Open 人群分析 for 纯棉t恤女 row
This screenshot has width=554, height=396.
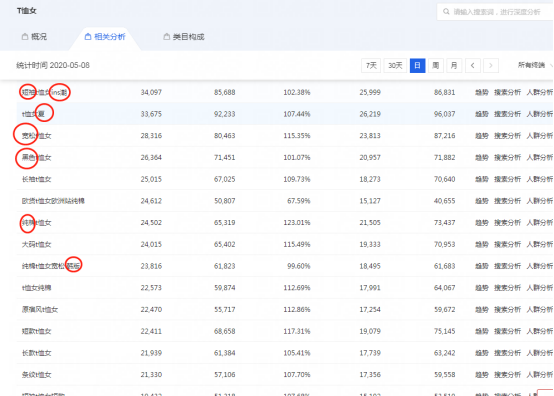click(x=540, y=223)
